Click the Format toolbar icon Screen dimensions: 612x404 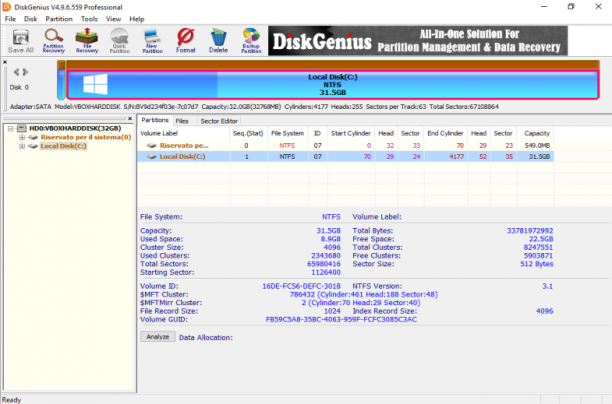click(185, 41)
